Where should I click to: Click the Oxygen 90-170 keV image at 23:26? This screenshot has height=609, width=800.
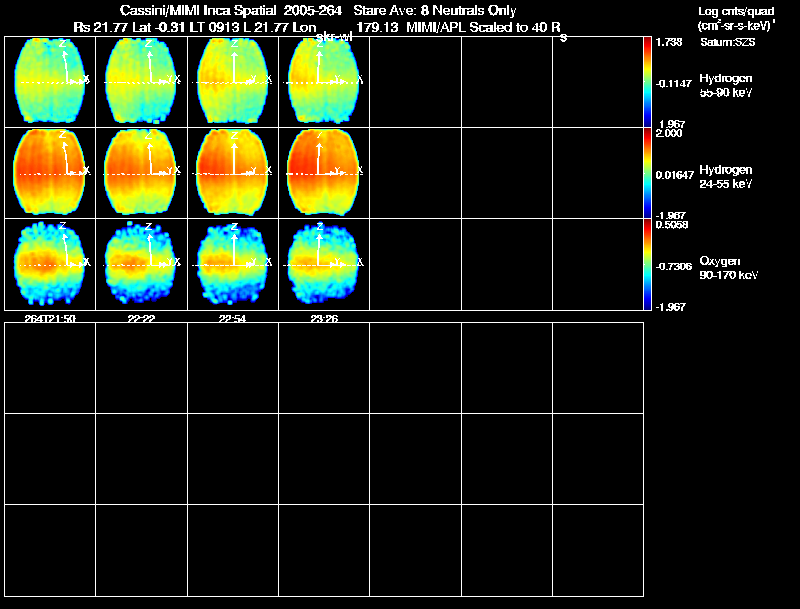[x=324, y=264]
